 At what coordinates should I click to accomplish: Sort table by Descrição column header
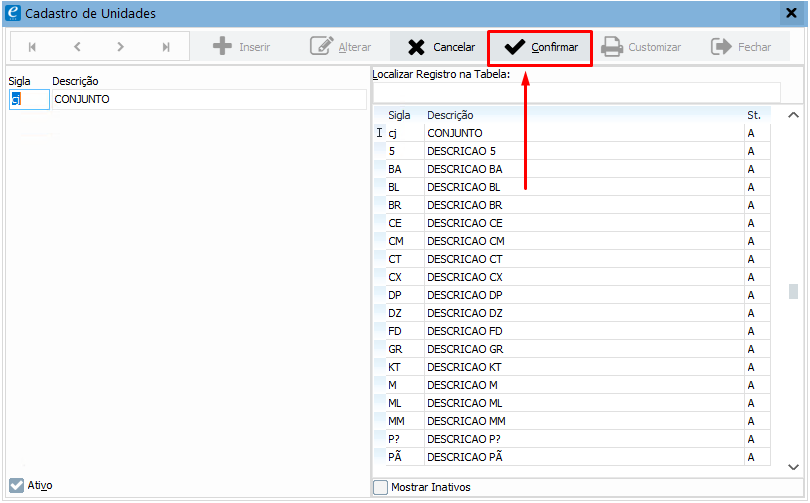(450, 115)
